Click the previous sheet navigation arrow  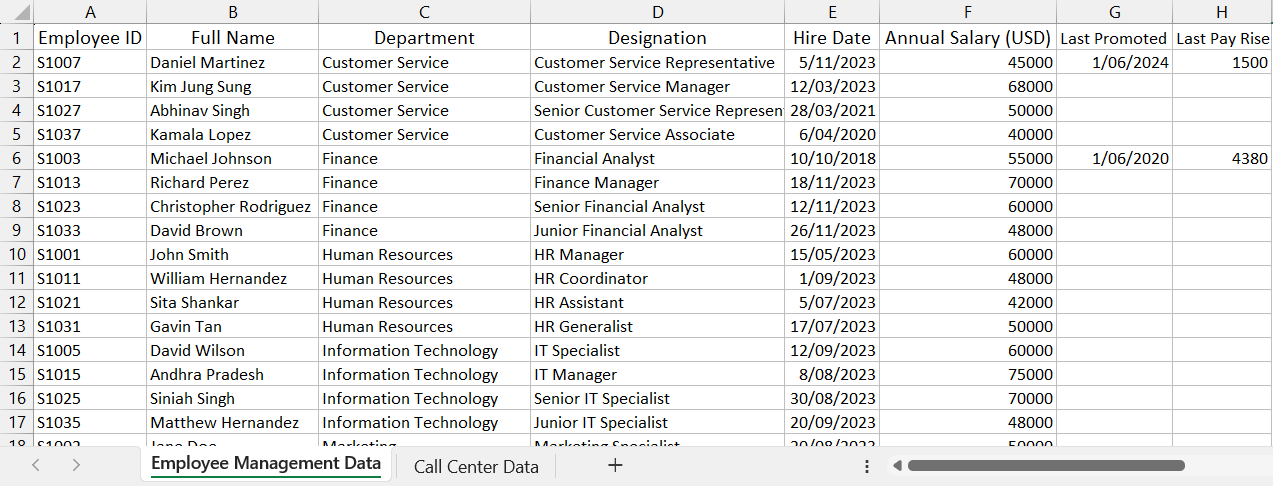tap(36, 465)
